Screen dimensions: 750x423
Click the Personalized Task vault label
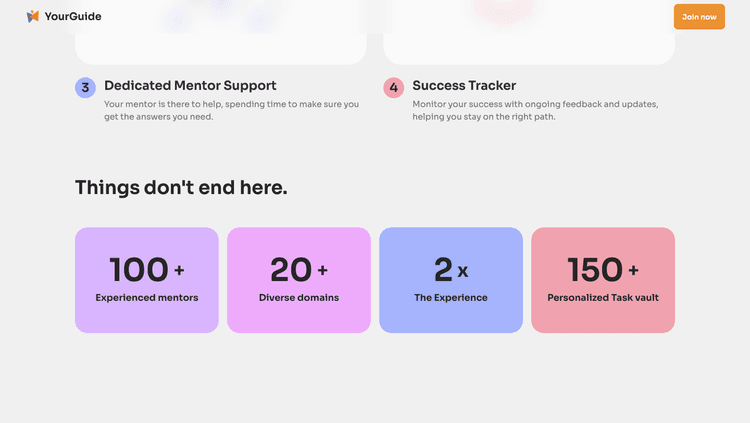[603, 298]
